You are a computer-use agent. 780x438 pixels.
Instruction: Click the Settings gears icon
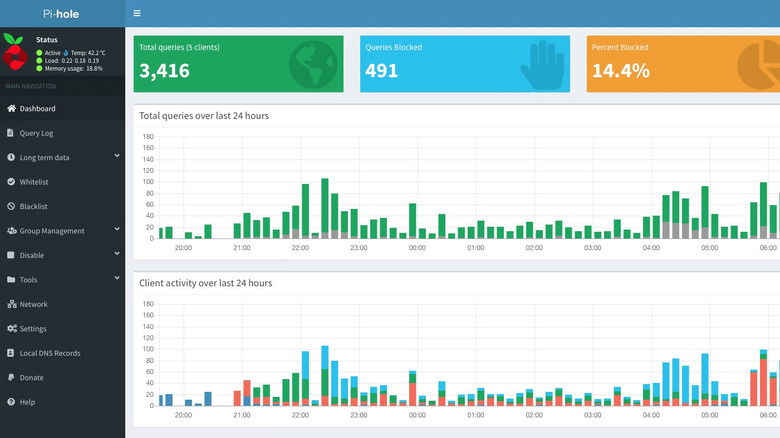(x=11, y=328)
